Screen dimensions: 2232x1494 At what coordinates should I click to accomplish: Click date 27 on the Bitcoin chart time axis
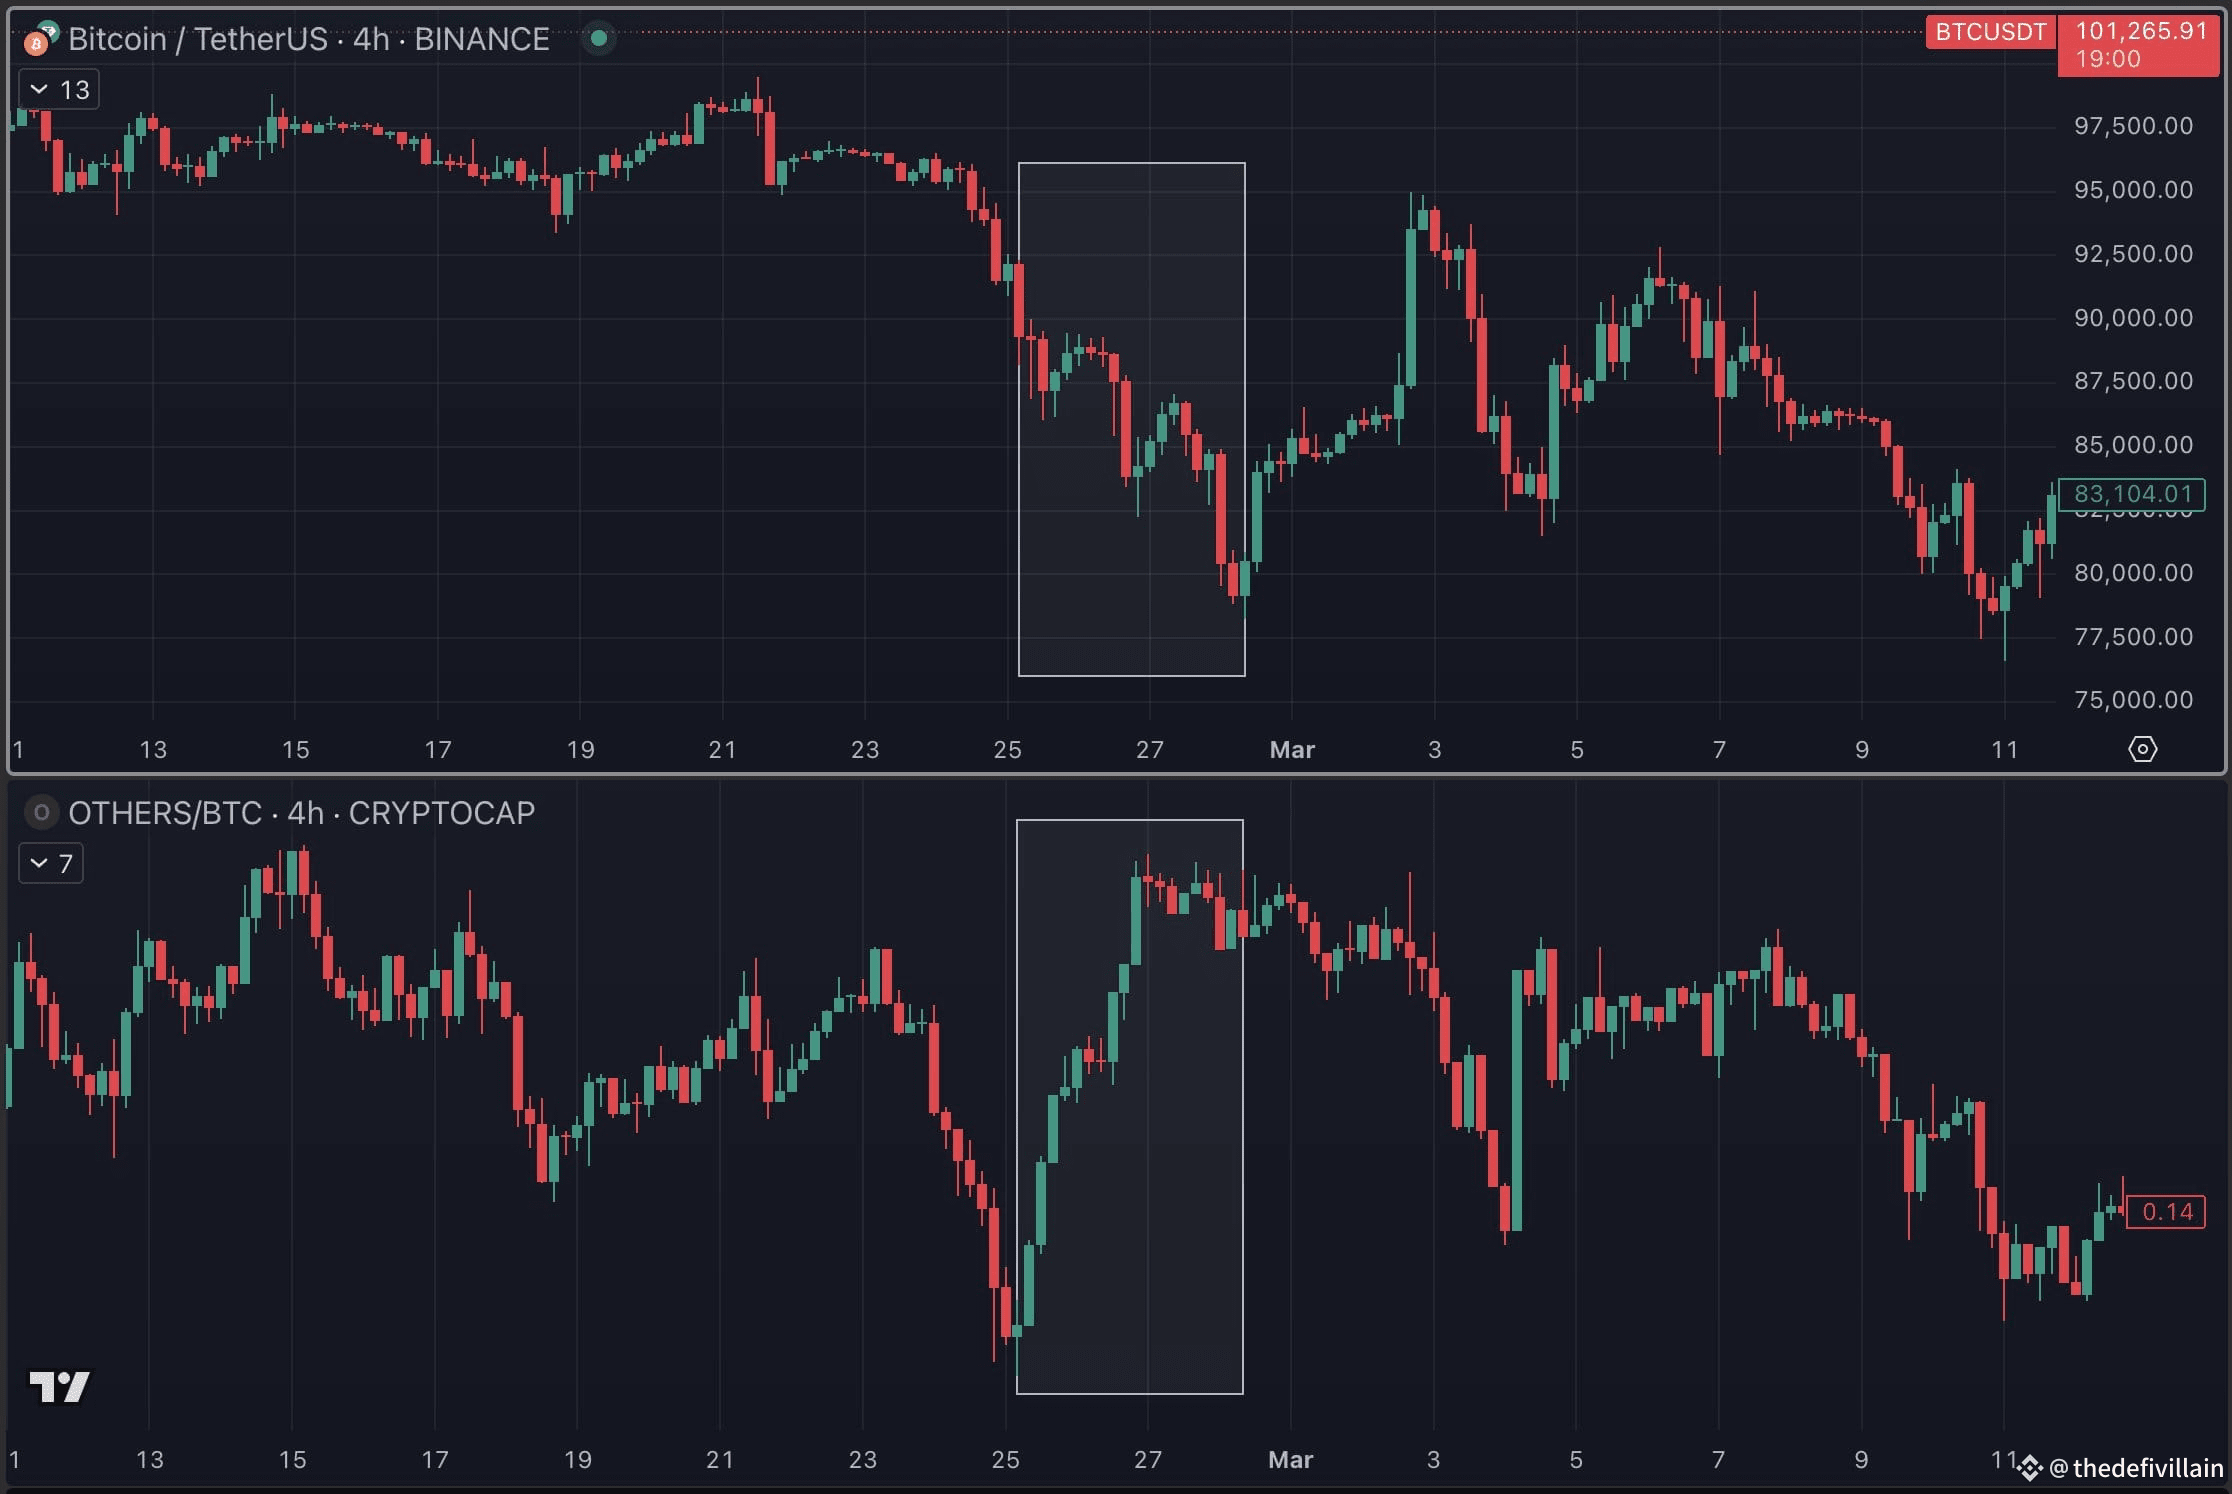click(x=1150, y=750)
